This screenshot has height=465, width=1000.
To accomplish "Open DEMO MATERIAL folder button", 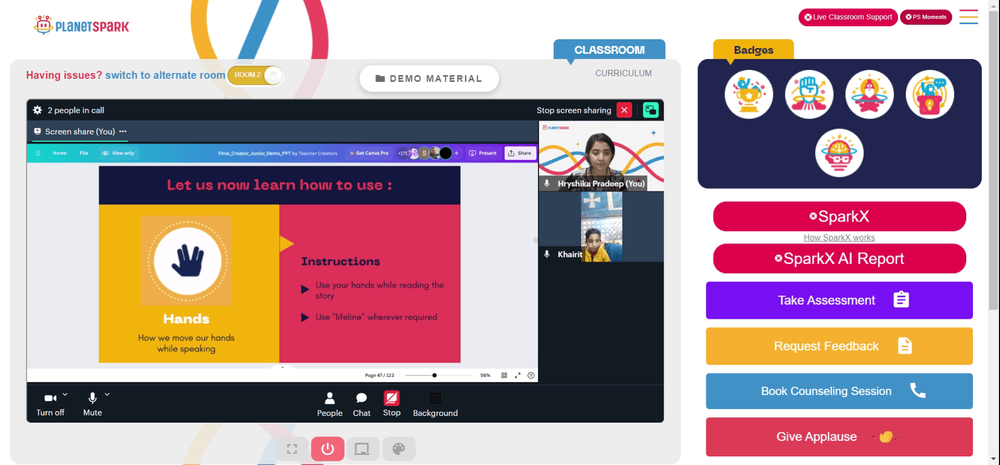I will [429, 78].
